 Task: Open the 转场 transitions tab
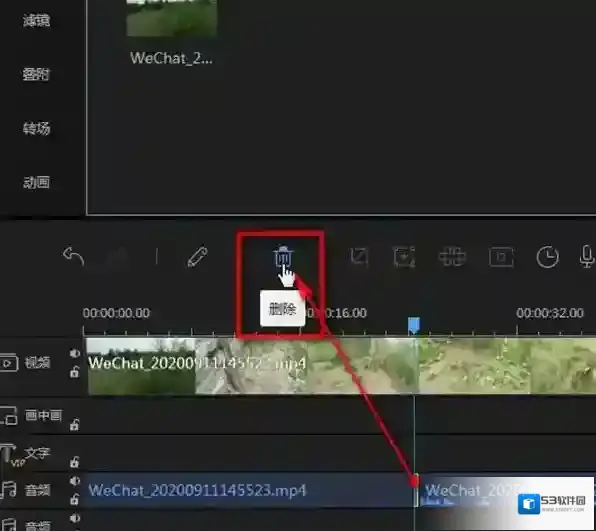(x=36, y=128)
